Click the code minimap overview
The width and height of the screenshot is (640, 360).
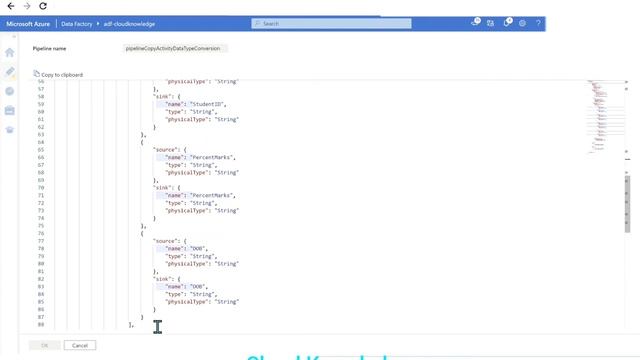[605, 117]
